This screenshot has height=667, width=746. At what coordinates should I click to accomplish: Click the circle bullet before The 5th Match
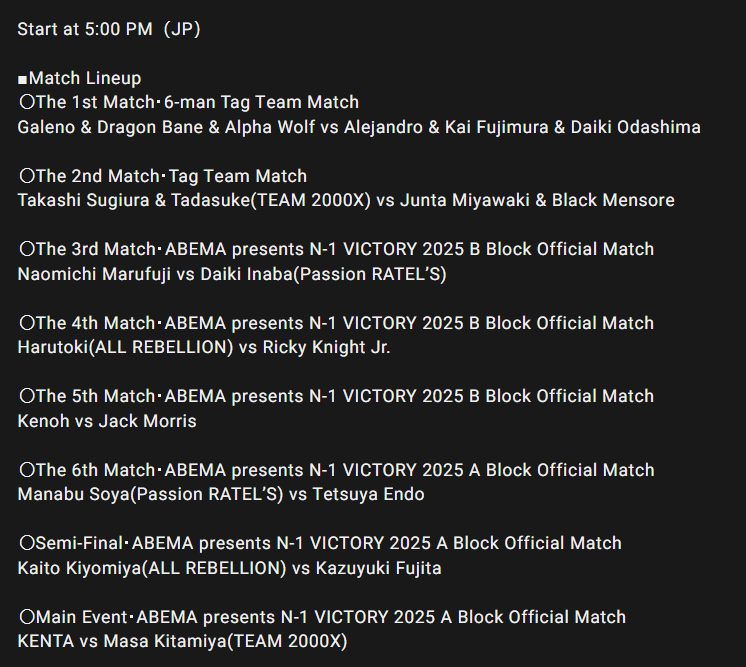coord(27,395)
